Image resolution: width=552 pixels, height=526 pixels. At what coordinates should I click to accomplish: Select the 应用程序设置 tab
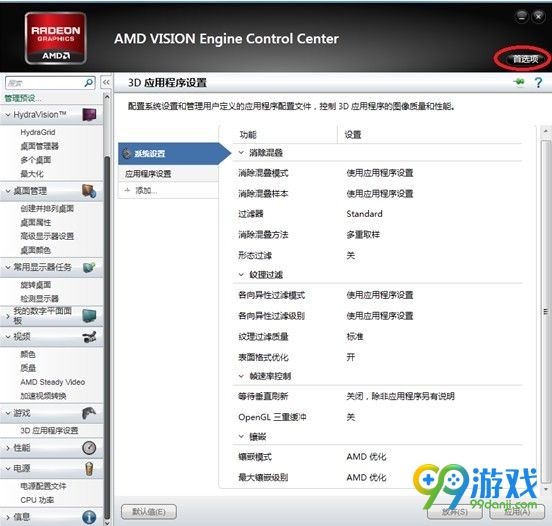pos(168,174)
